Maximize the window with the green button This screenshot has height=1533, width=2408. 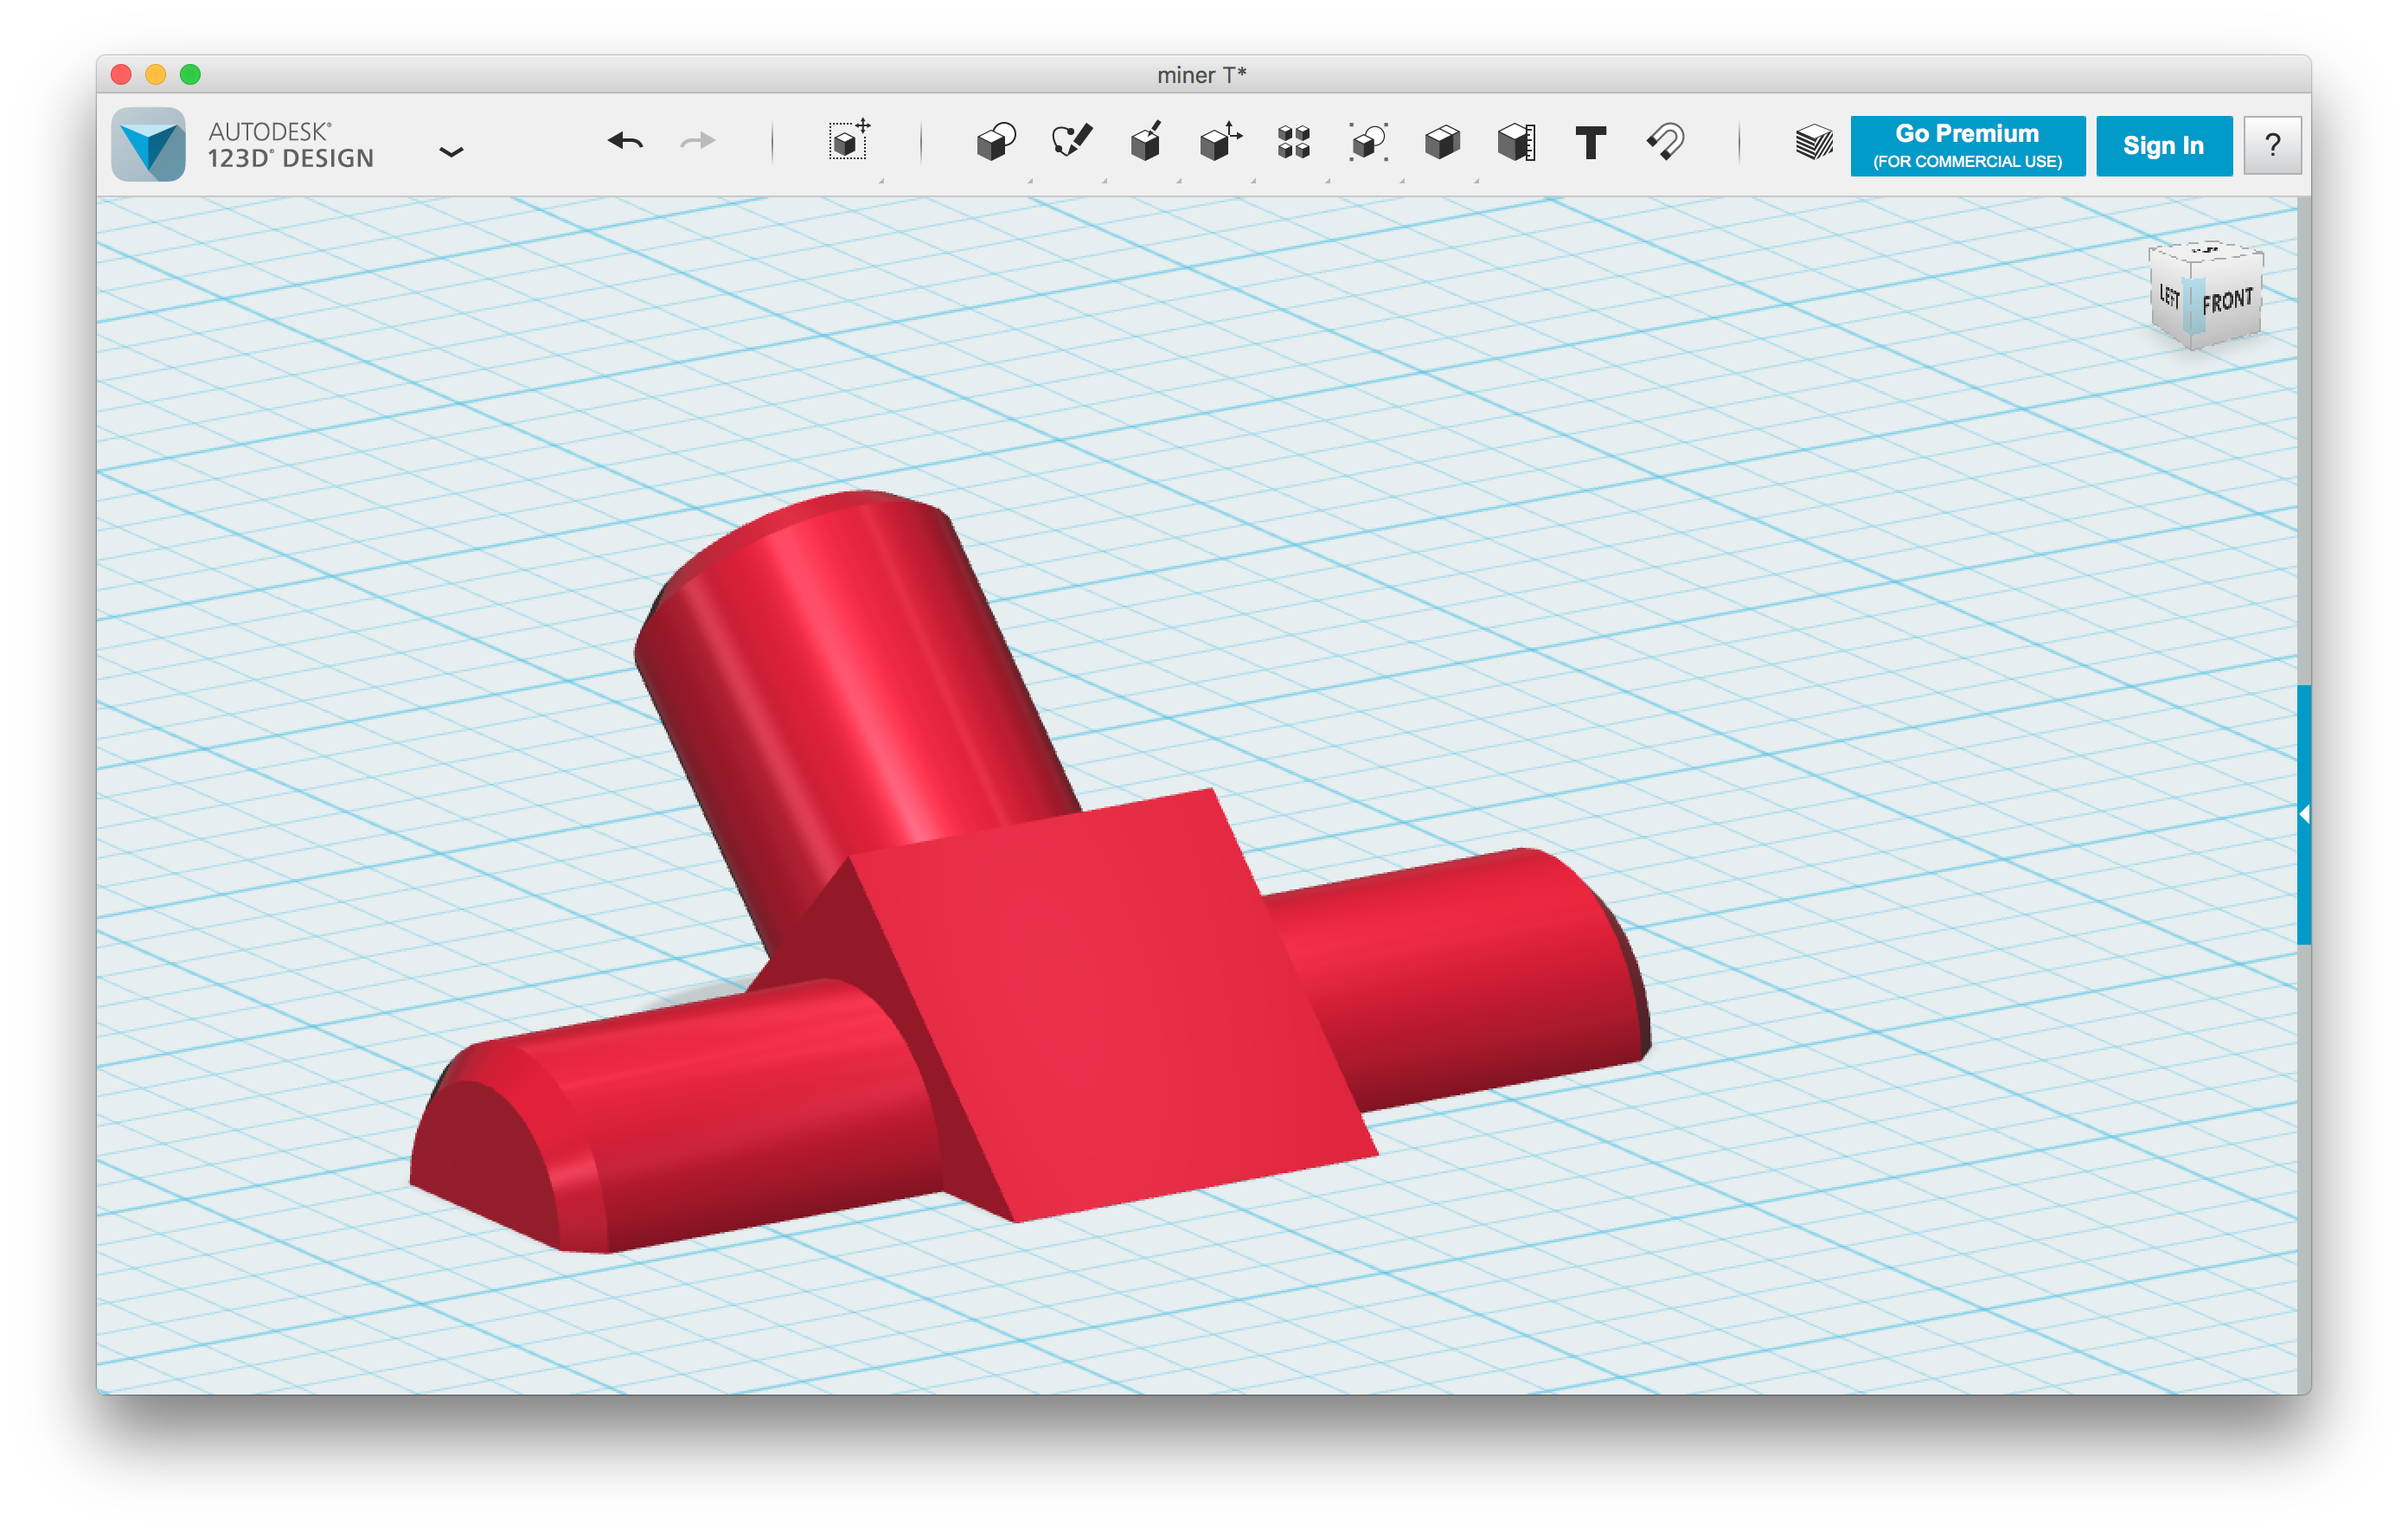coord(190,75)
